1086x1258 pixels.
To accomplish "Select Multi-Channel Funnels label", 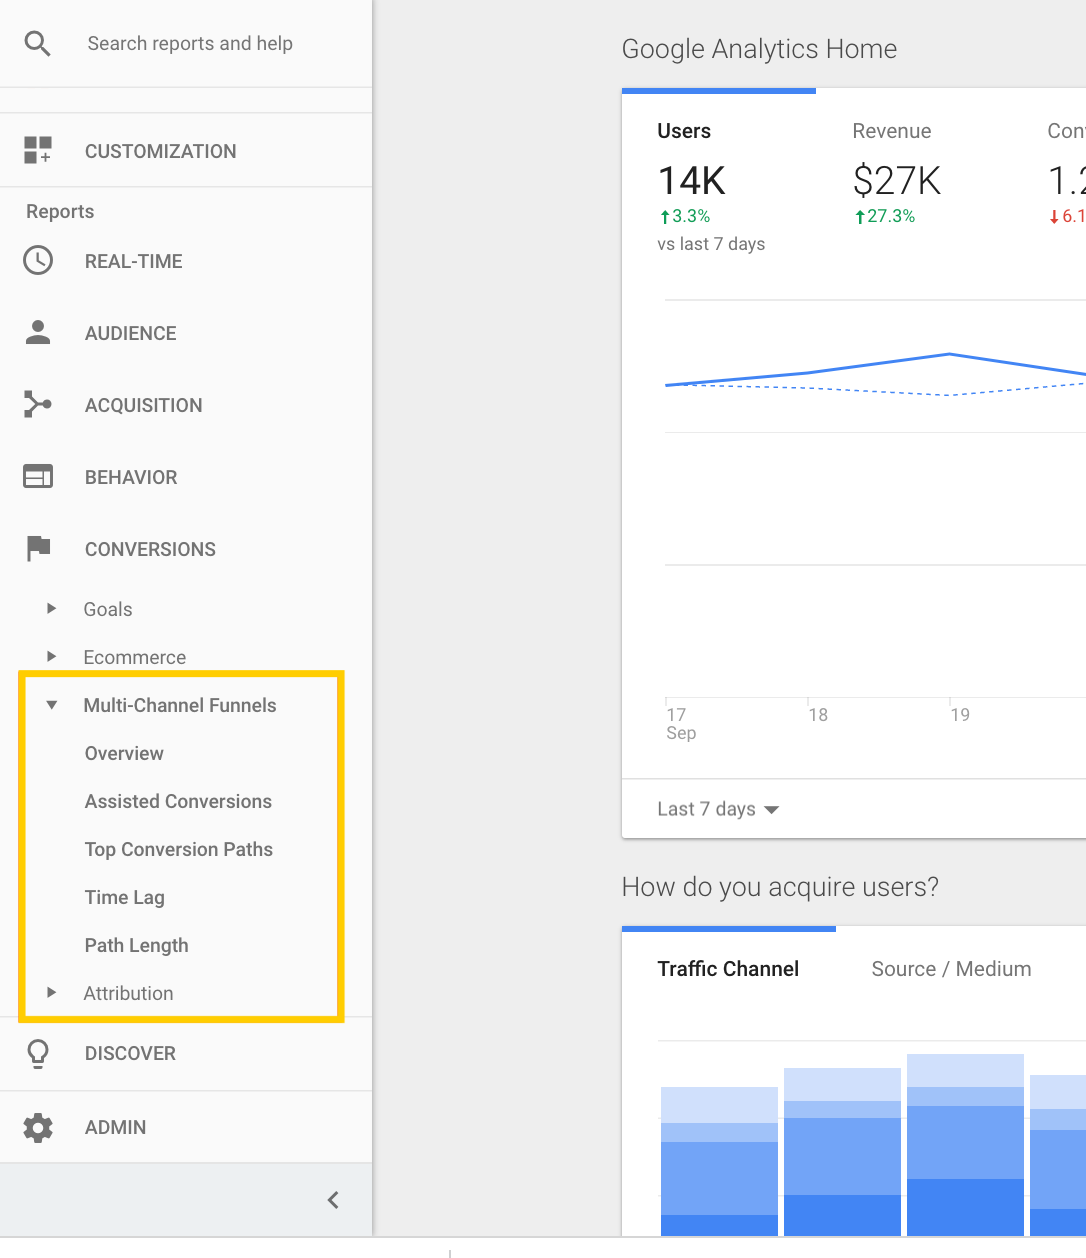I will pos(180,705).
